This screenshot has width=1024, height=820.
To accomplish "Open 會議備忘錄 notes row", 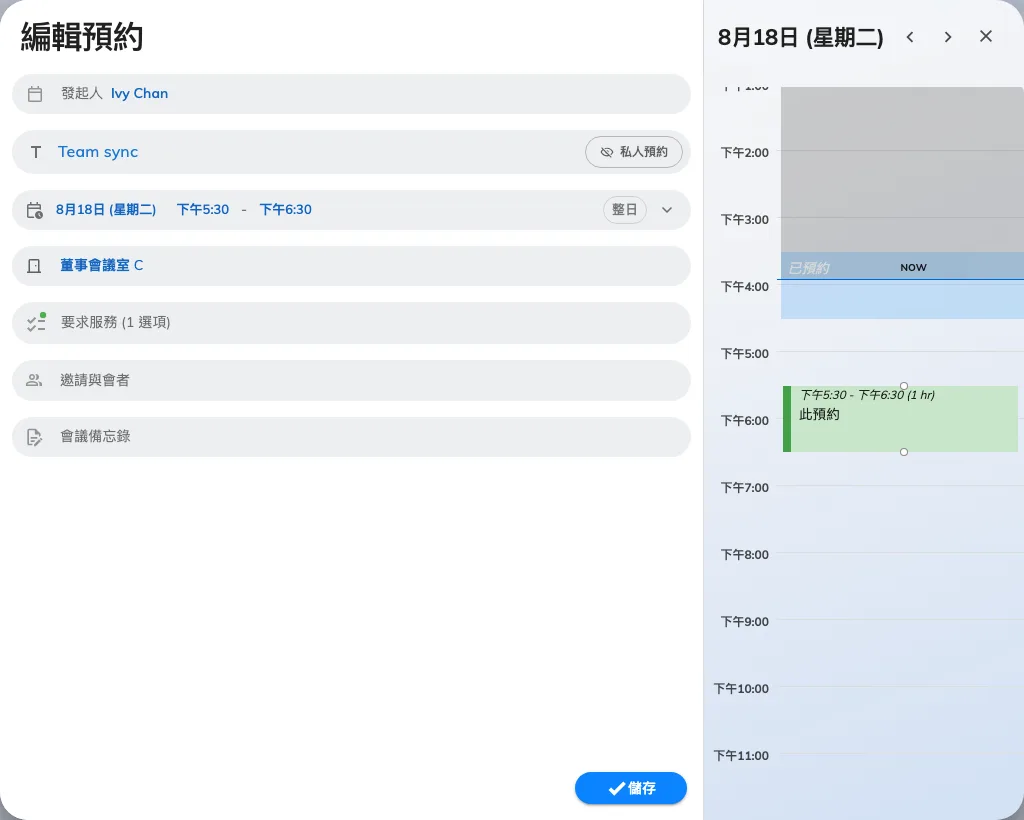I will point(351,437).
